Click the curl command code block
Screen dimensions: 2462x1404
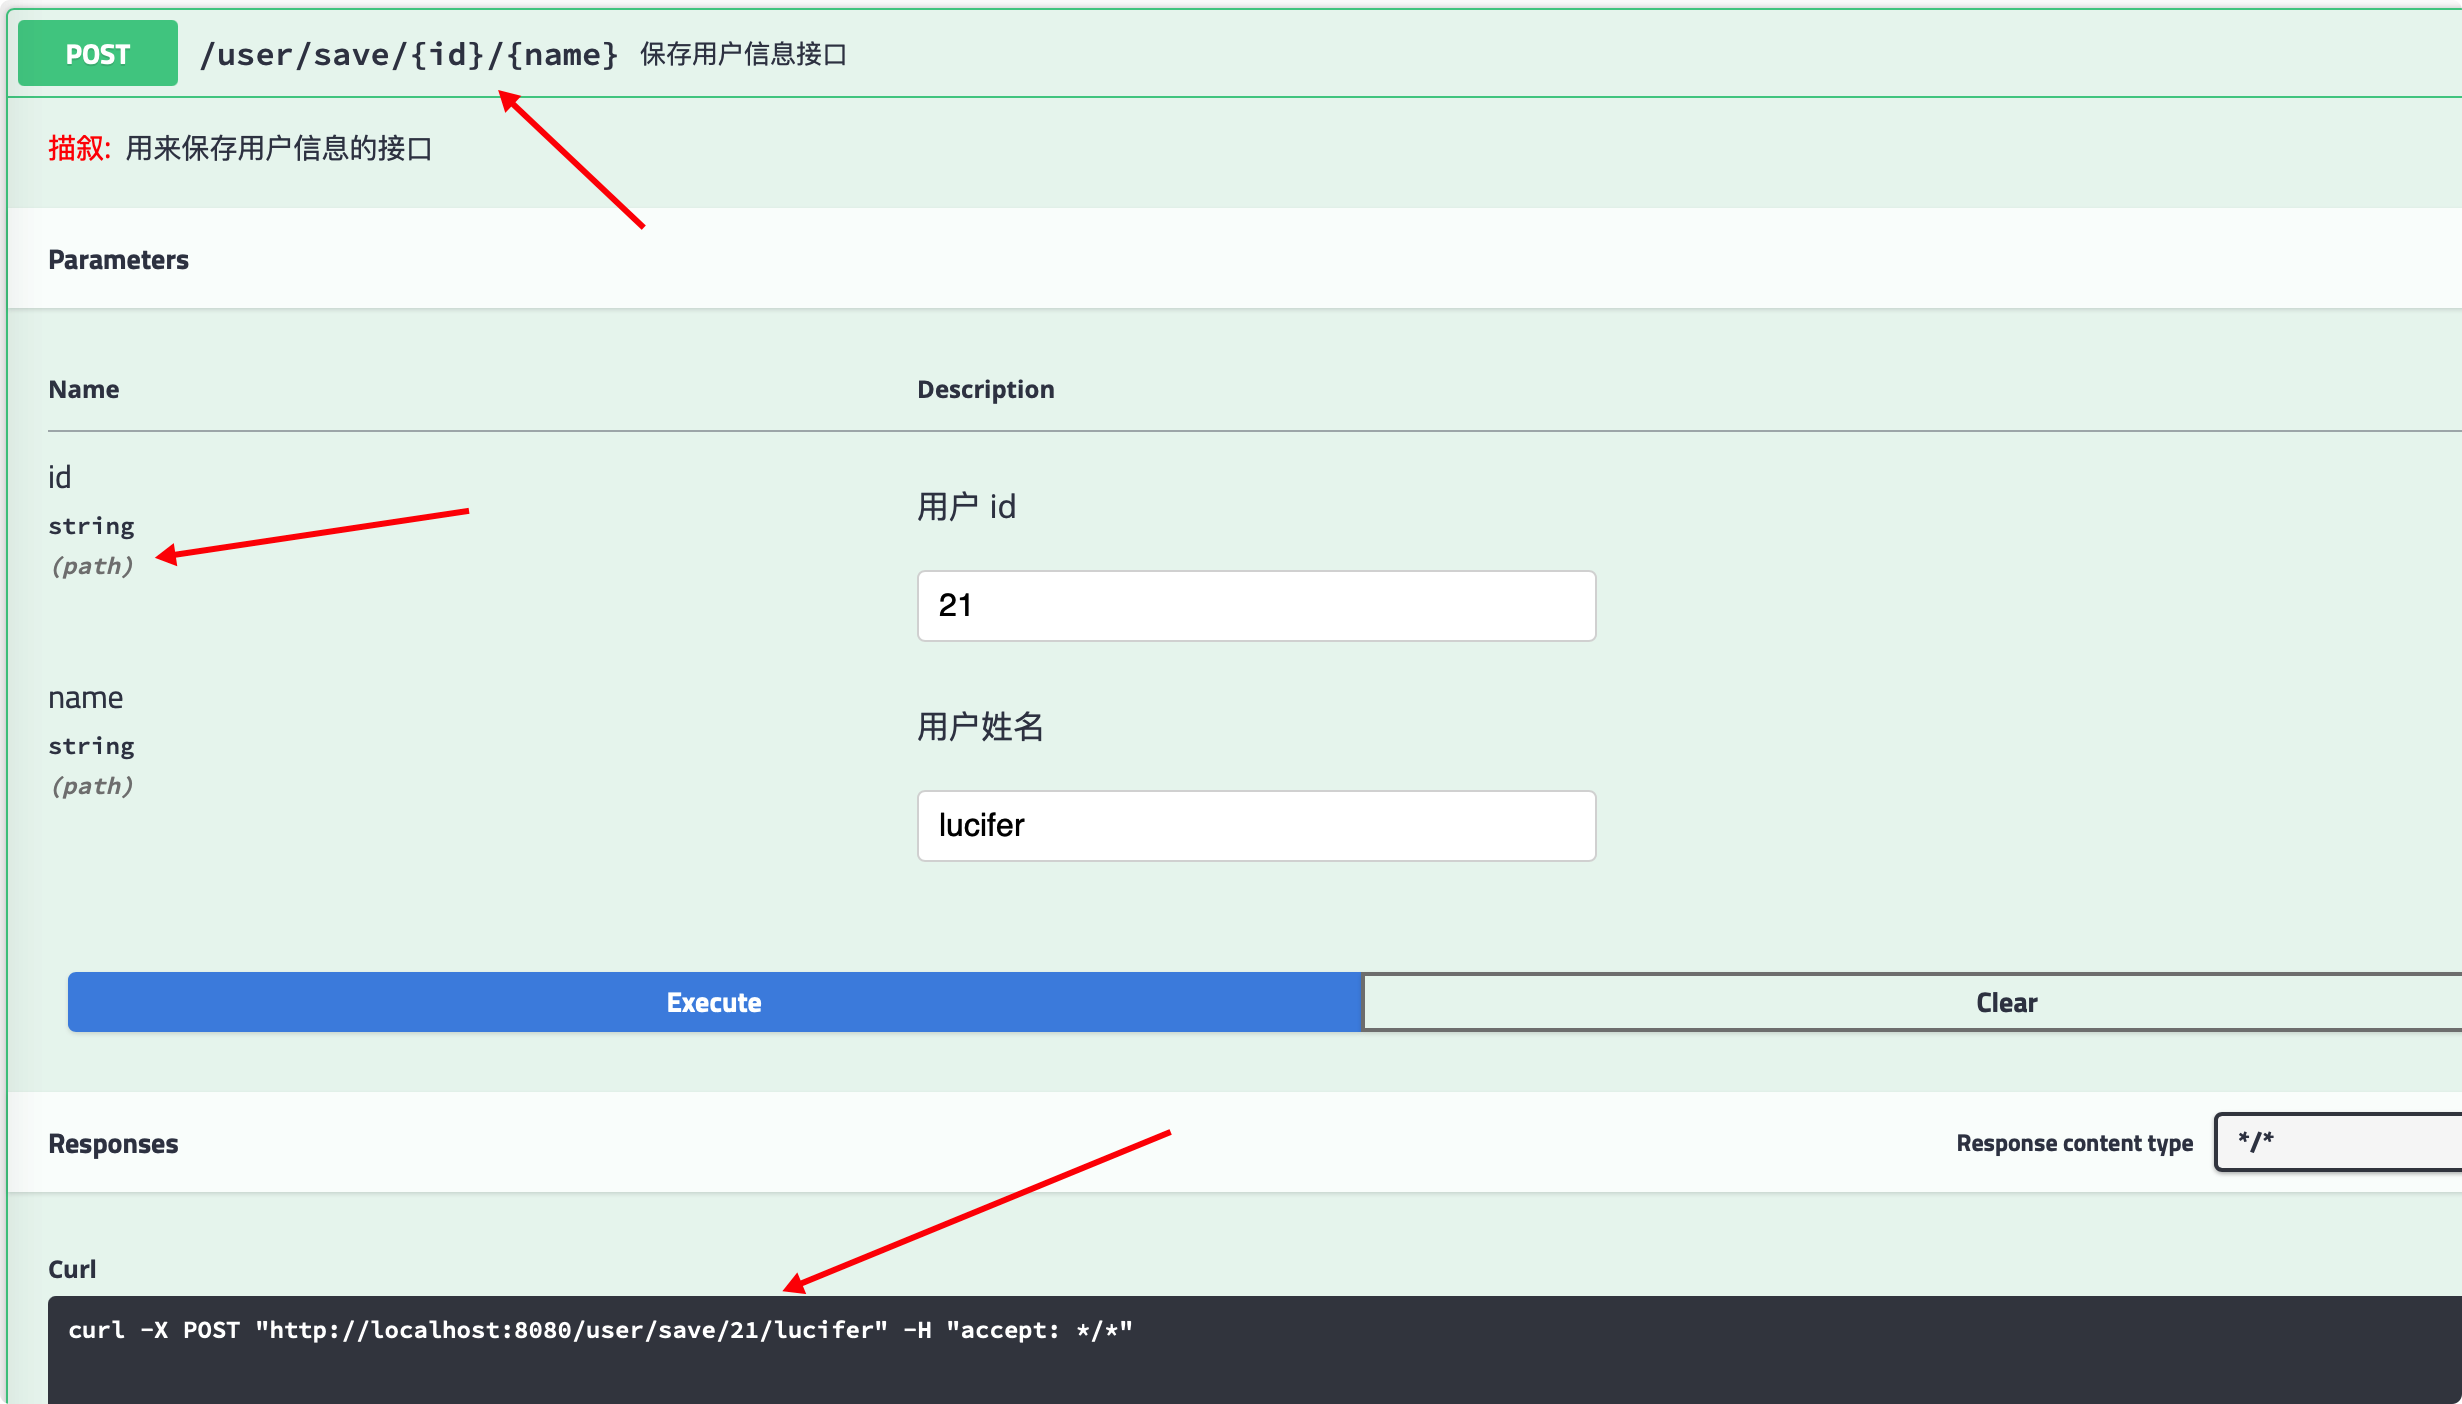tap(1254, 1349)
